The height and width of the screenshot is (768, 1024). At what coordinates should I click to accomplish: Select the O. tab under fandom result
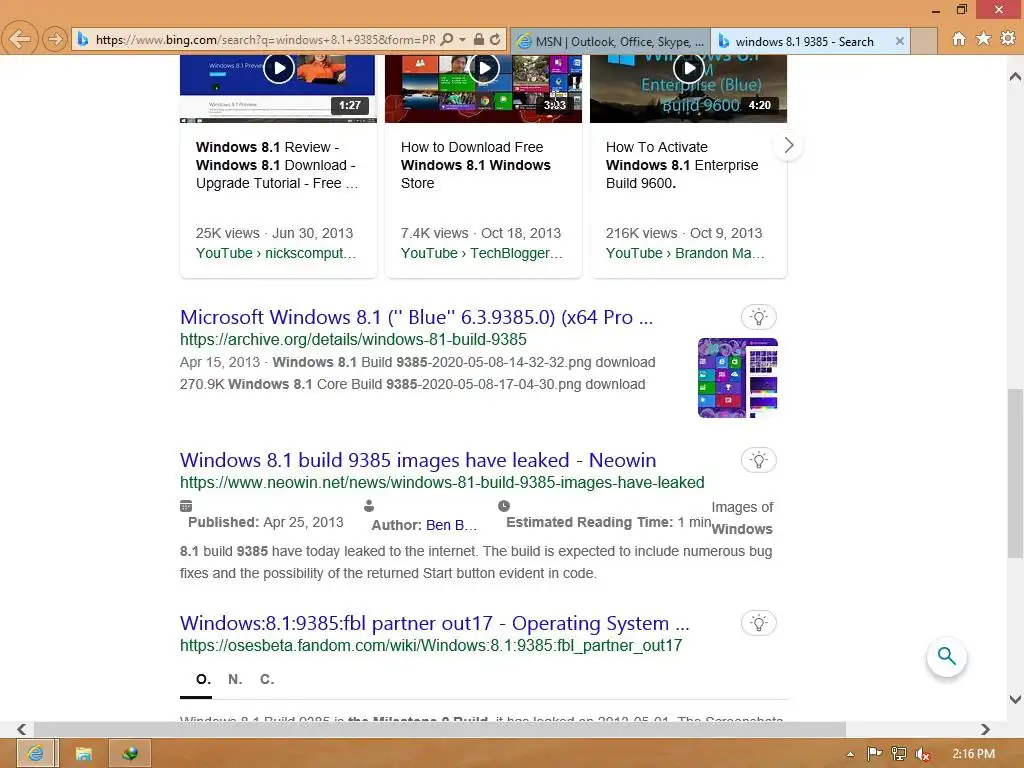coord(203,680)
